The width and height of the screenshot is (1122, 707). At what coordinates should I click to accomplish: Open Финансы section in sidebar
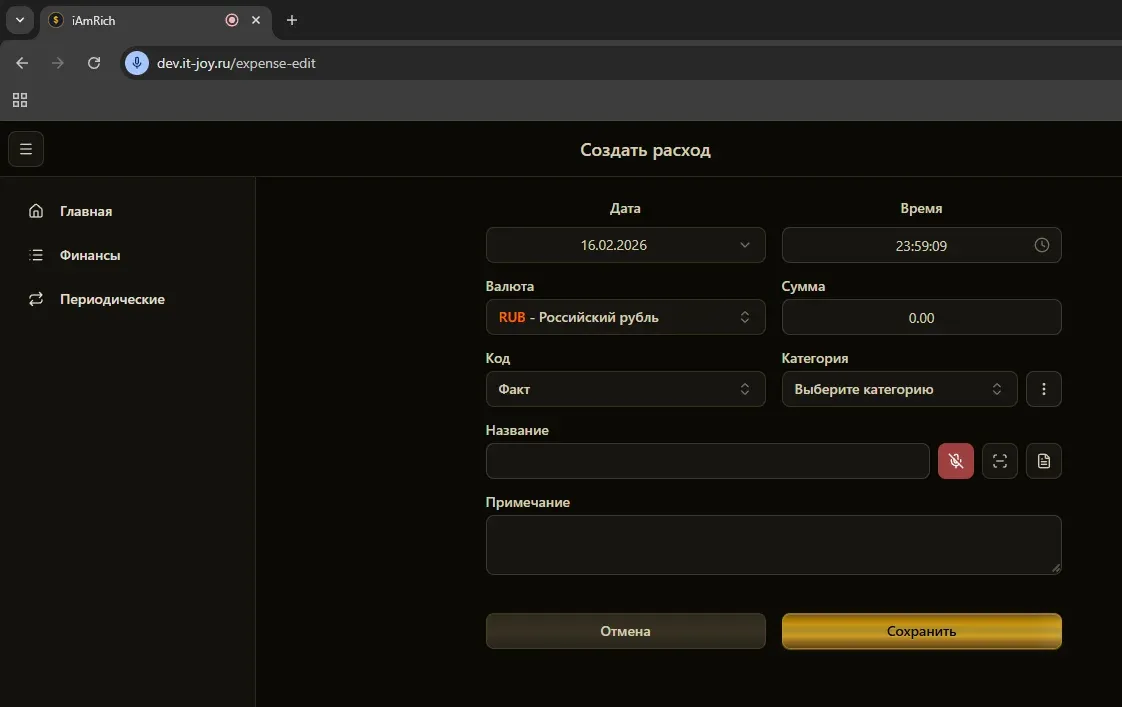[x=89, y=255]
